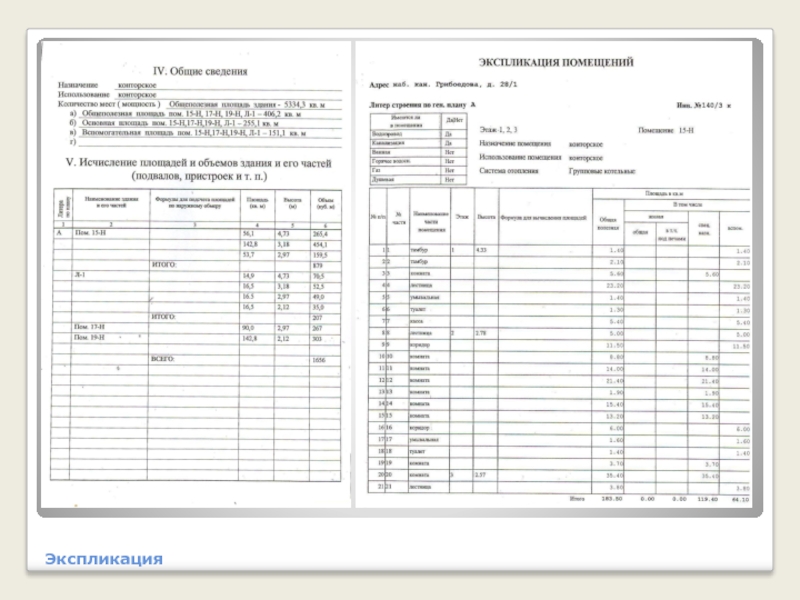Click the total '119.40'
Image resolution: width=800 pixels, height=600 pixels.
coord(708,499)
